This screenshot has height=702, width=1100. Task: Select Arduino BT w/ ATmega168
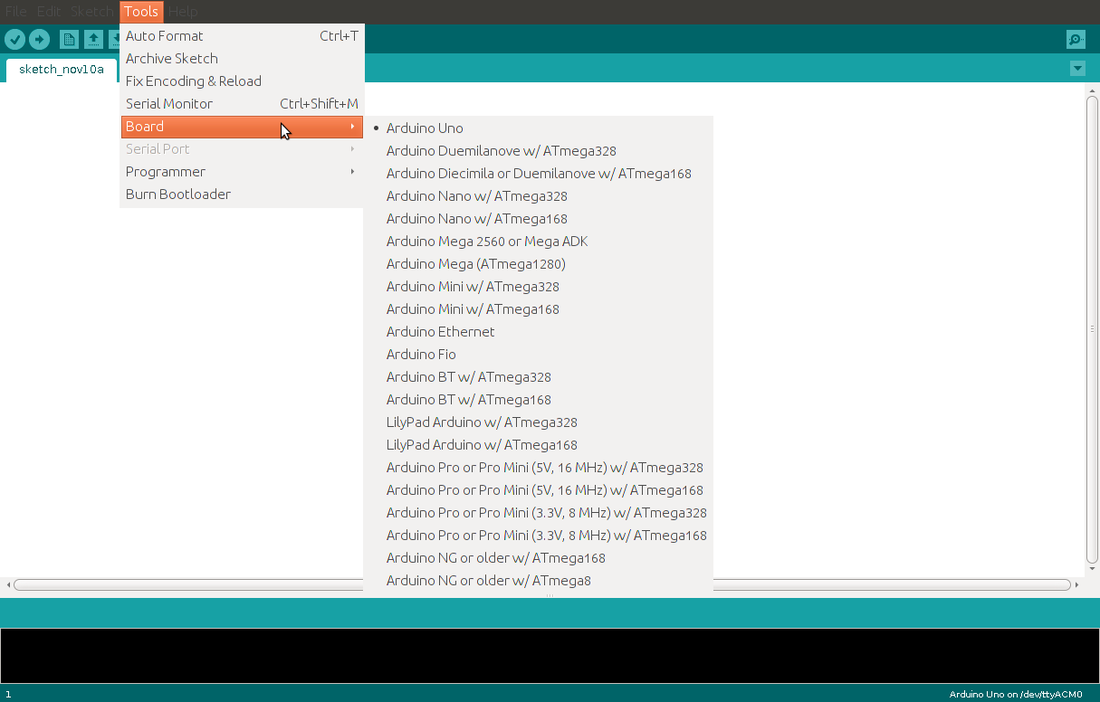point(538,399)
